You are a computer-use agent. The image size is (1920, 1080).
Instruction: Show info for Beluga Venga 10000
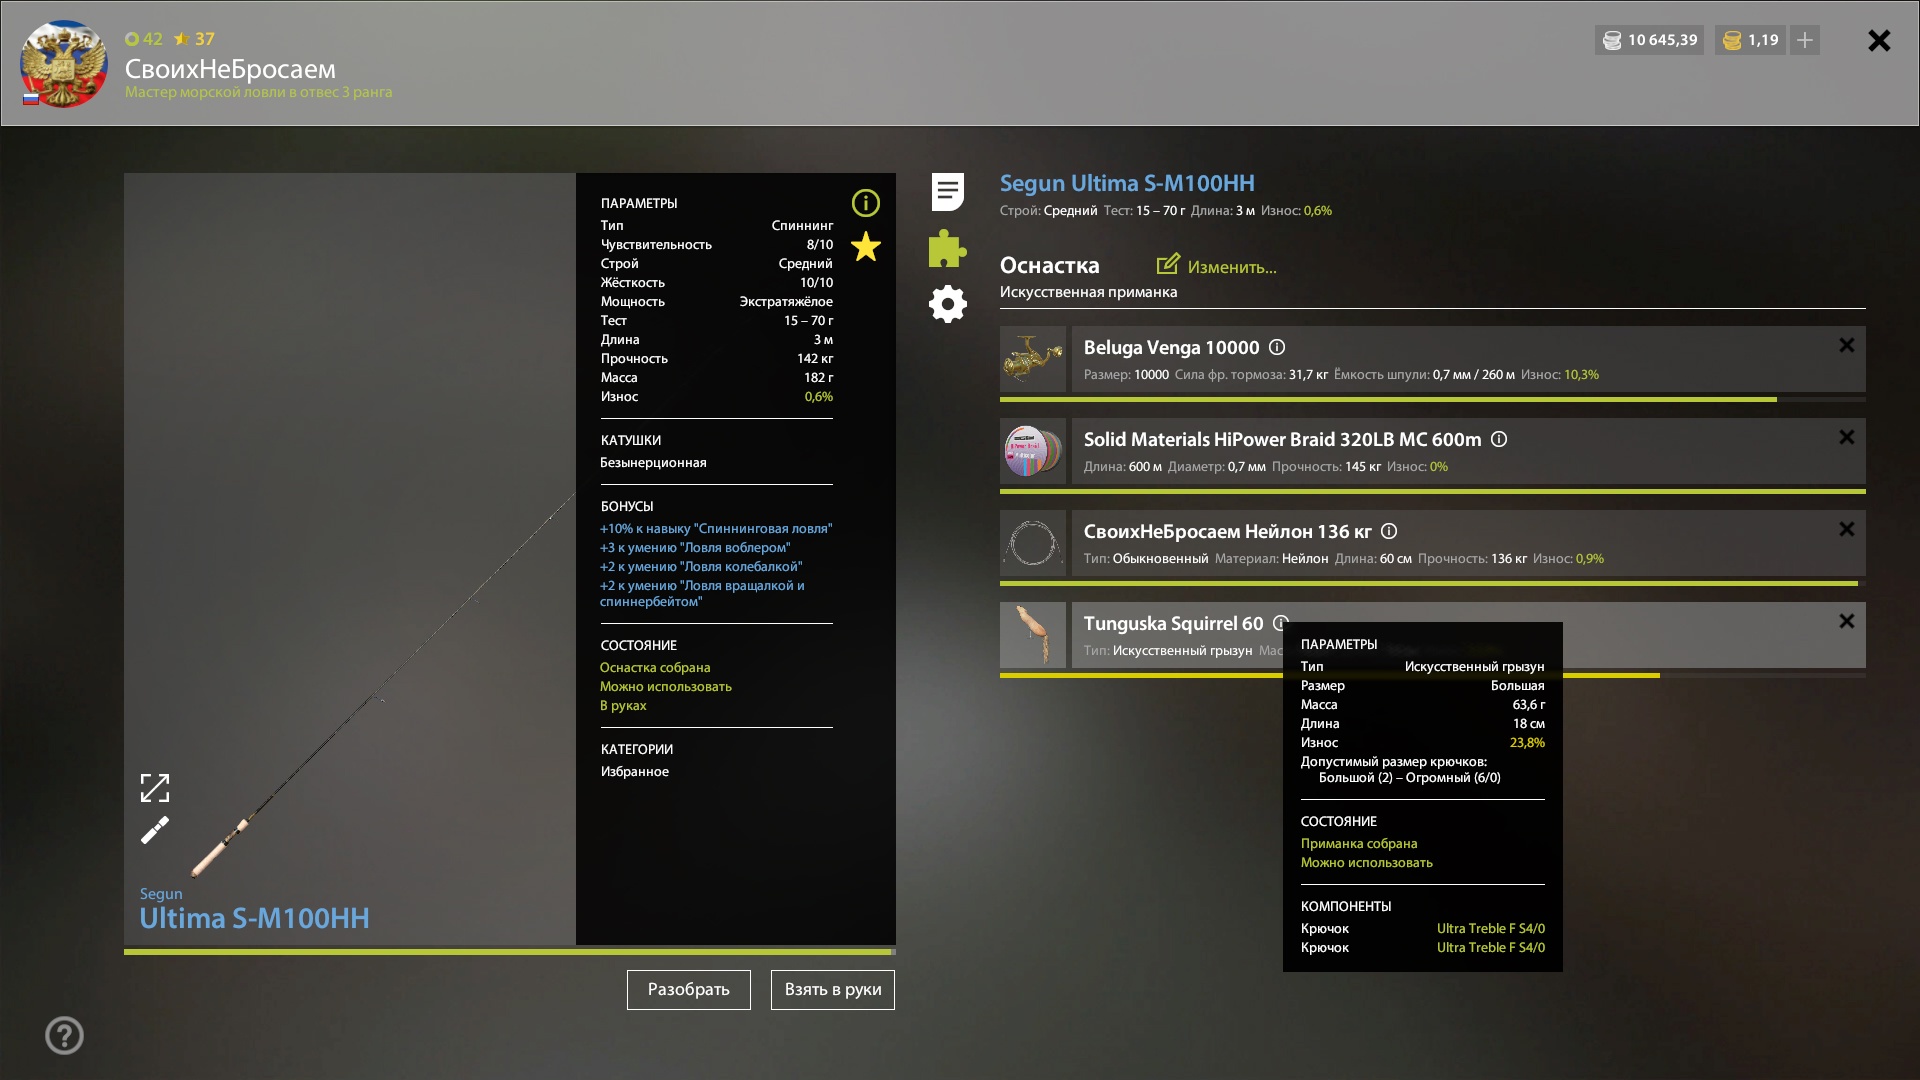(1277, 347)
